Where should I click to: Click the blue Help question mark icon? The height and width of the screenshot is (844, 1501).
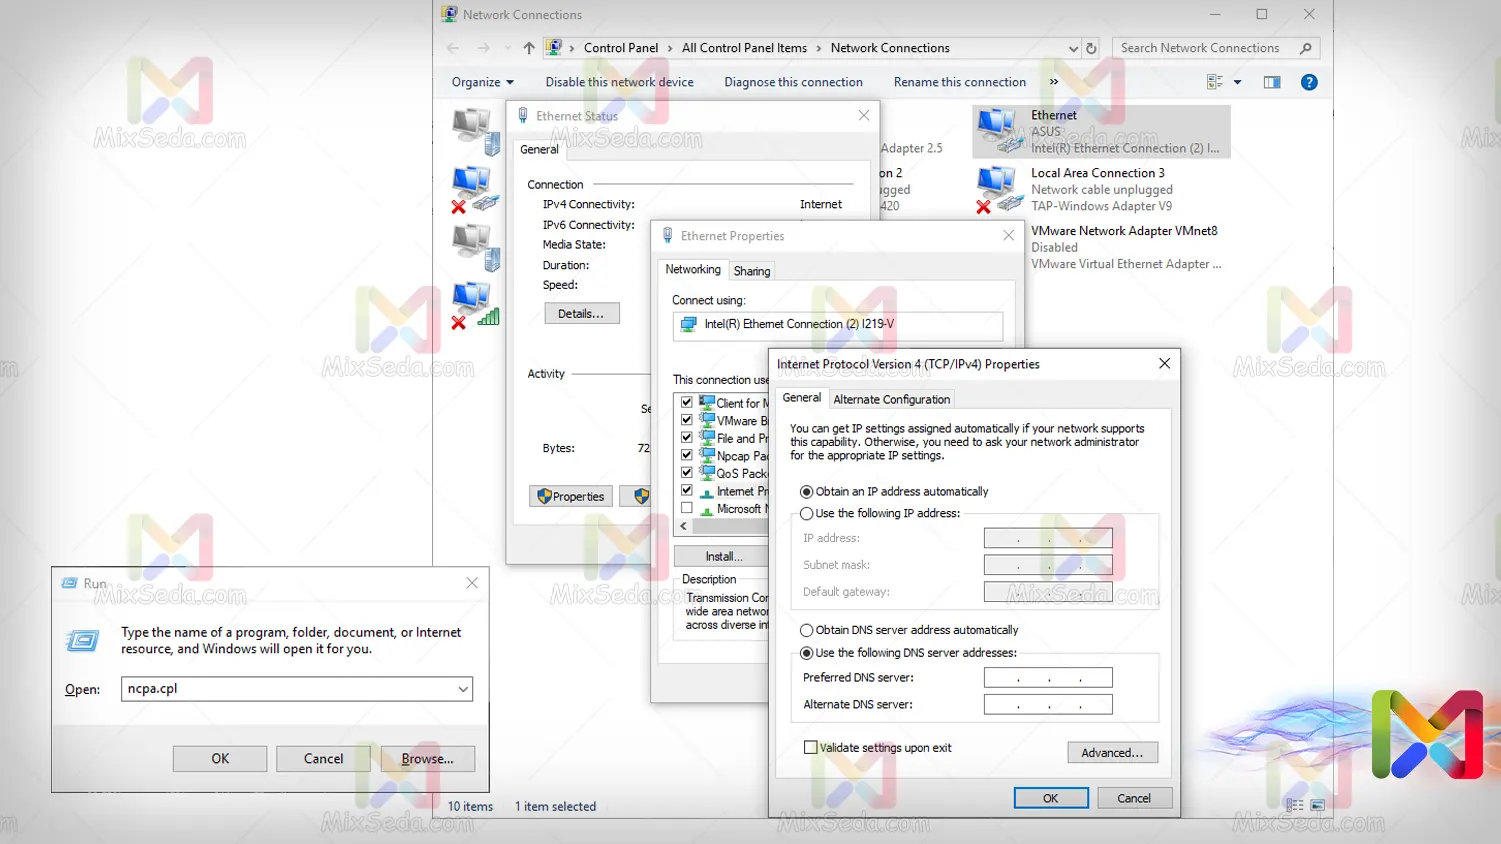click(1308, 82)
